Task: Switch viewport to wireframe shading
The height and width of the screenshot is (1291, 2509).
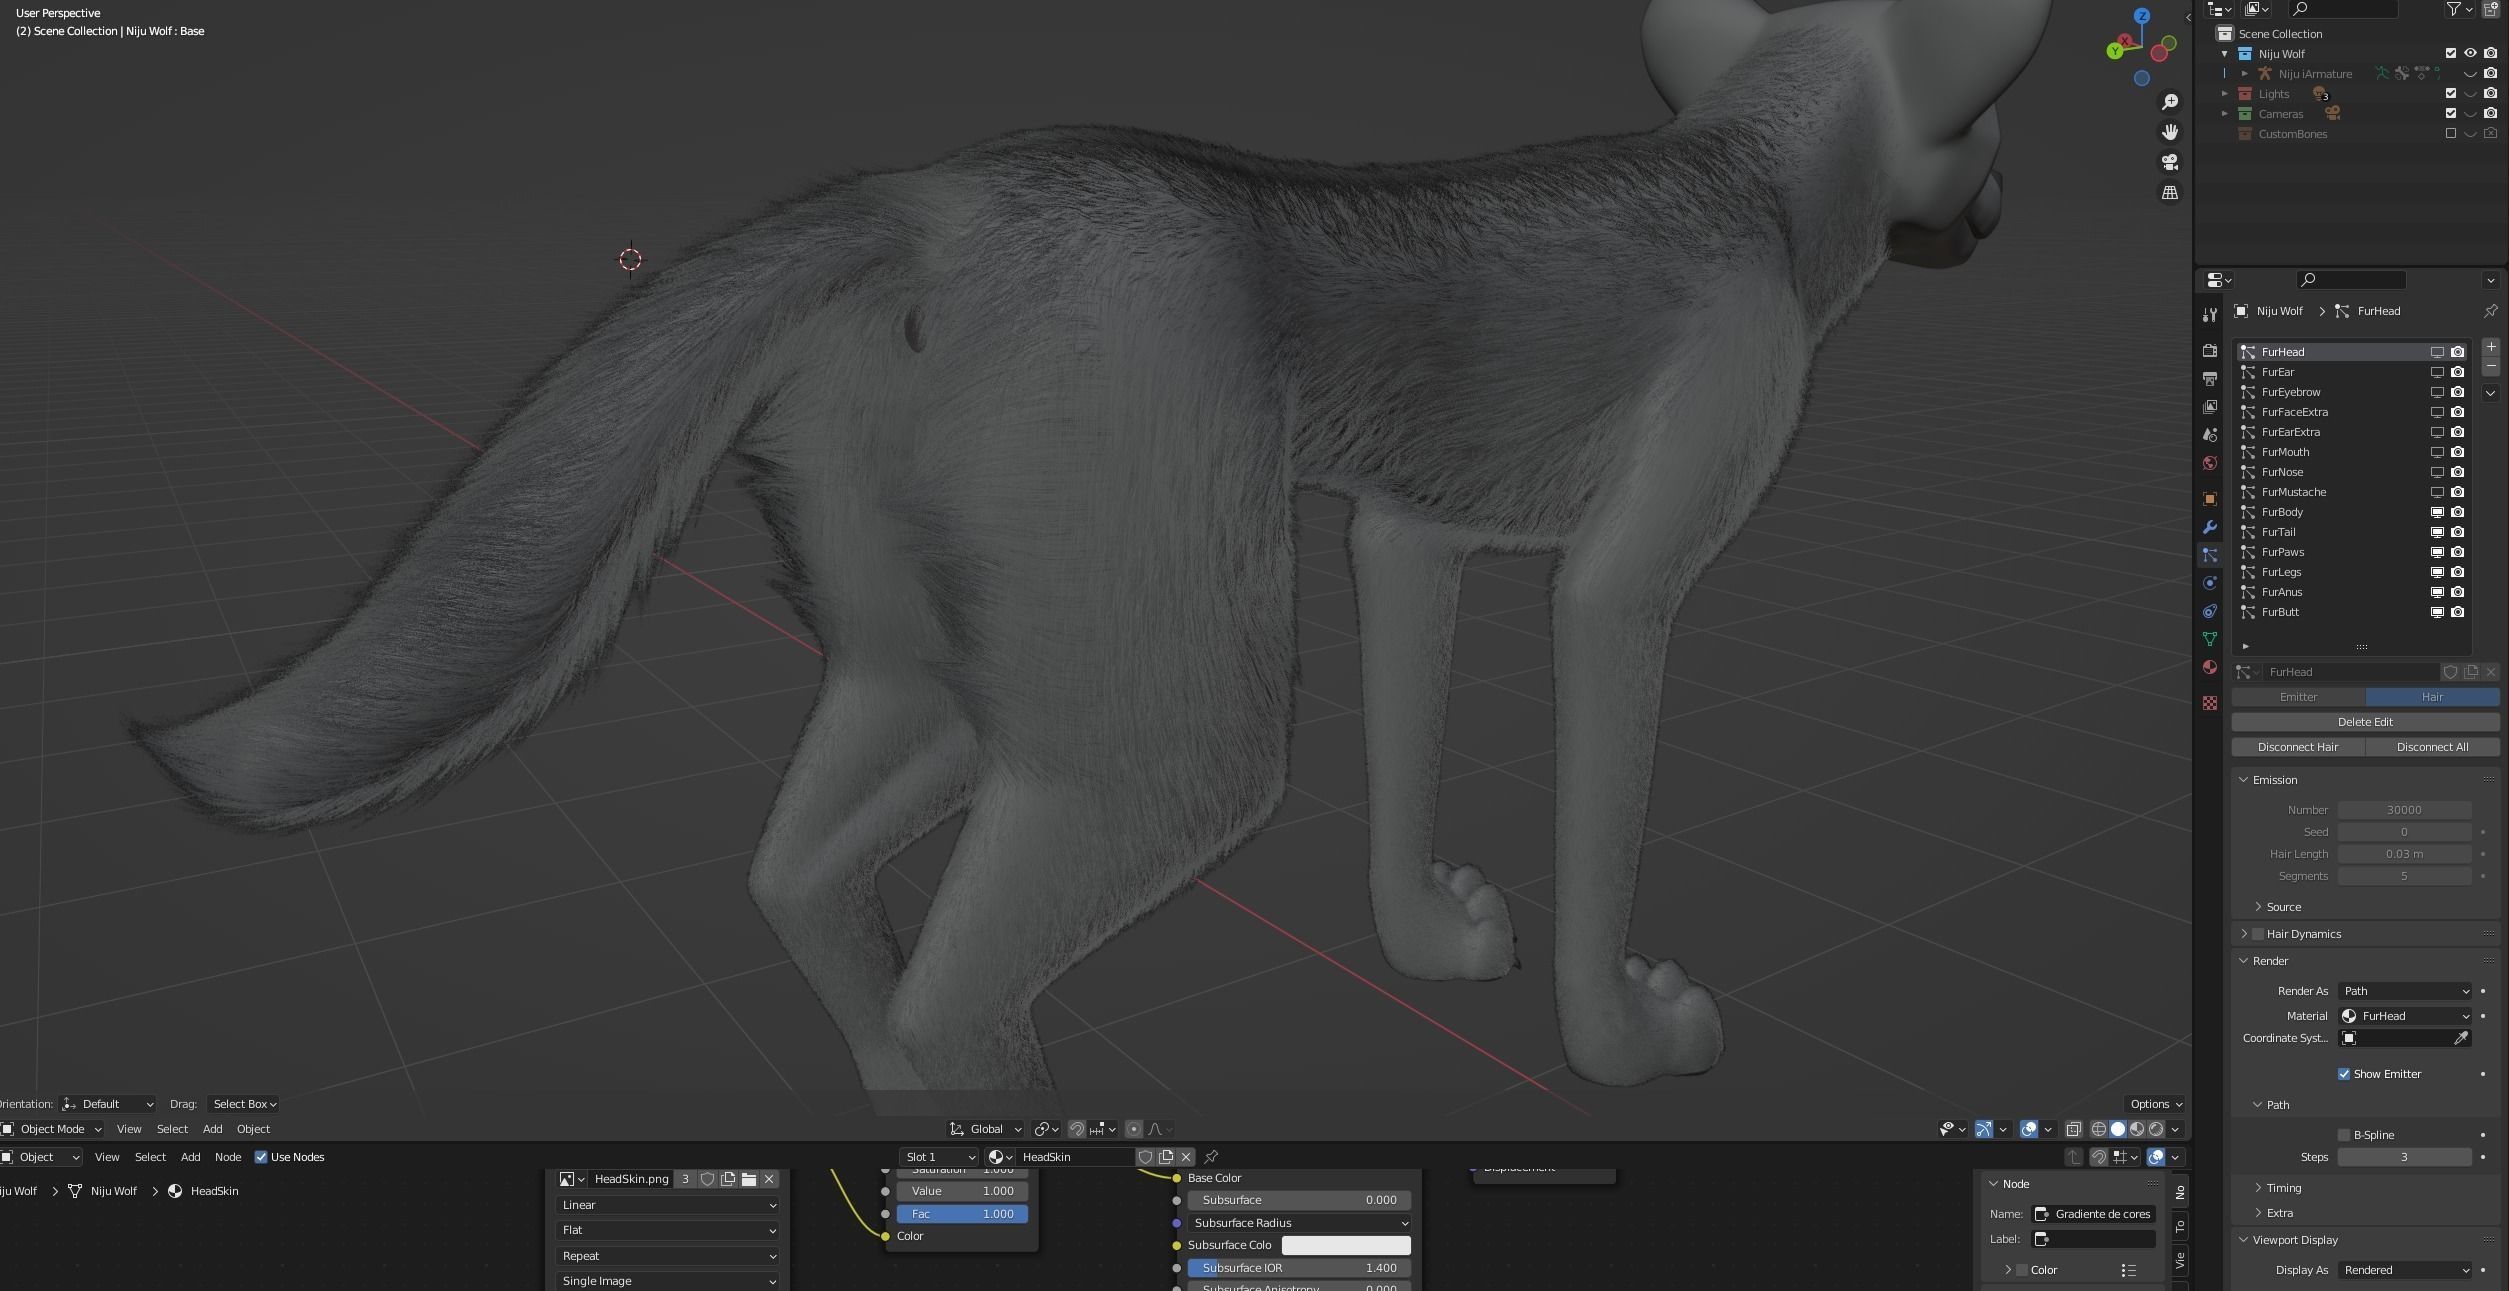Action: point(2099,1129)
